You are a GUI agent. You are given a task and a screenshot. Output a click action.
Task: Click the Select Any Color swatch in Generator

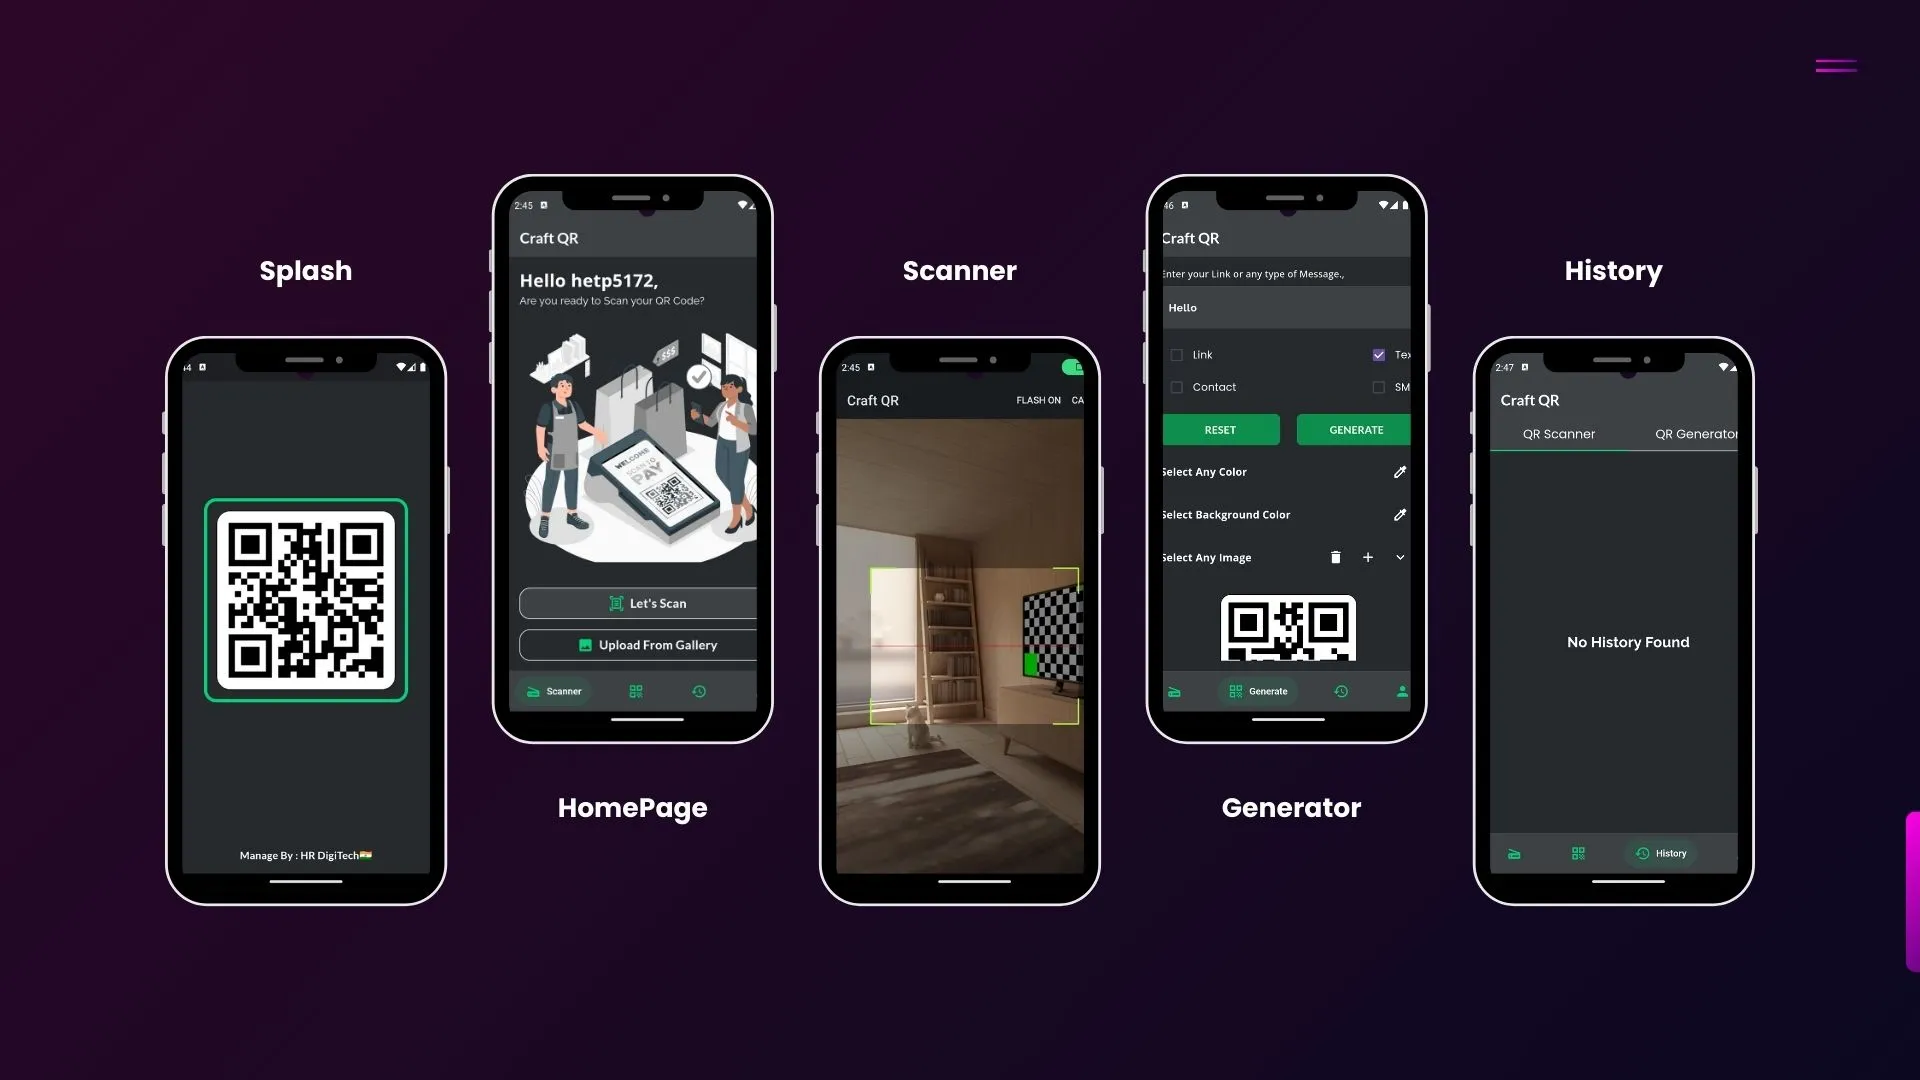pyautogui.click(x=1399, y=471)
